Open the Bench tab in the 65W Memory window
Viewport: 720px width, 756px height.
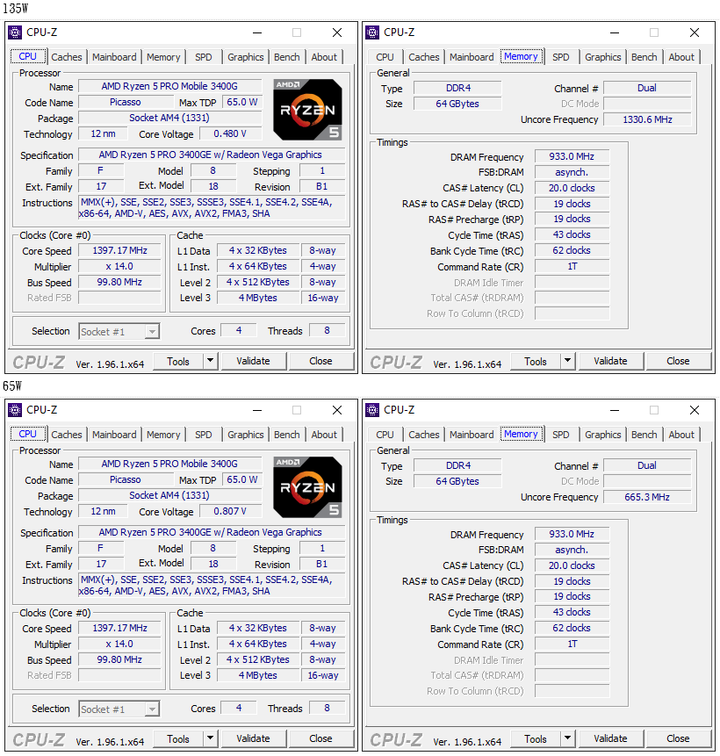point(644,434)
